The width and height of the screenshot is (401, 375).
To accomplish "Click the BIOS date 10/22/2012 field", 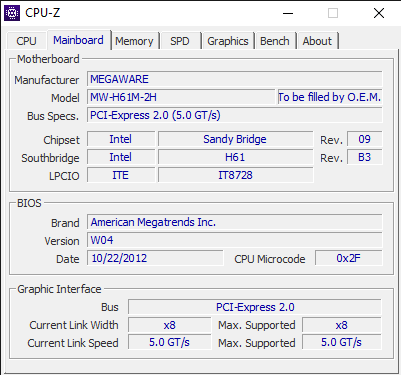I will point(155,258).
